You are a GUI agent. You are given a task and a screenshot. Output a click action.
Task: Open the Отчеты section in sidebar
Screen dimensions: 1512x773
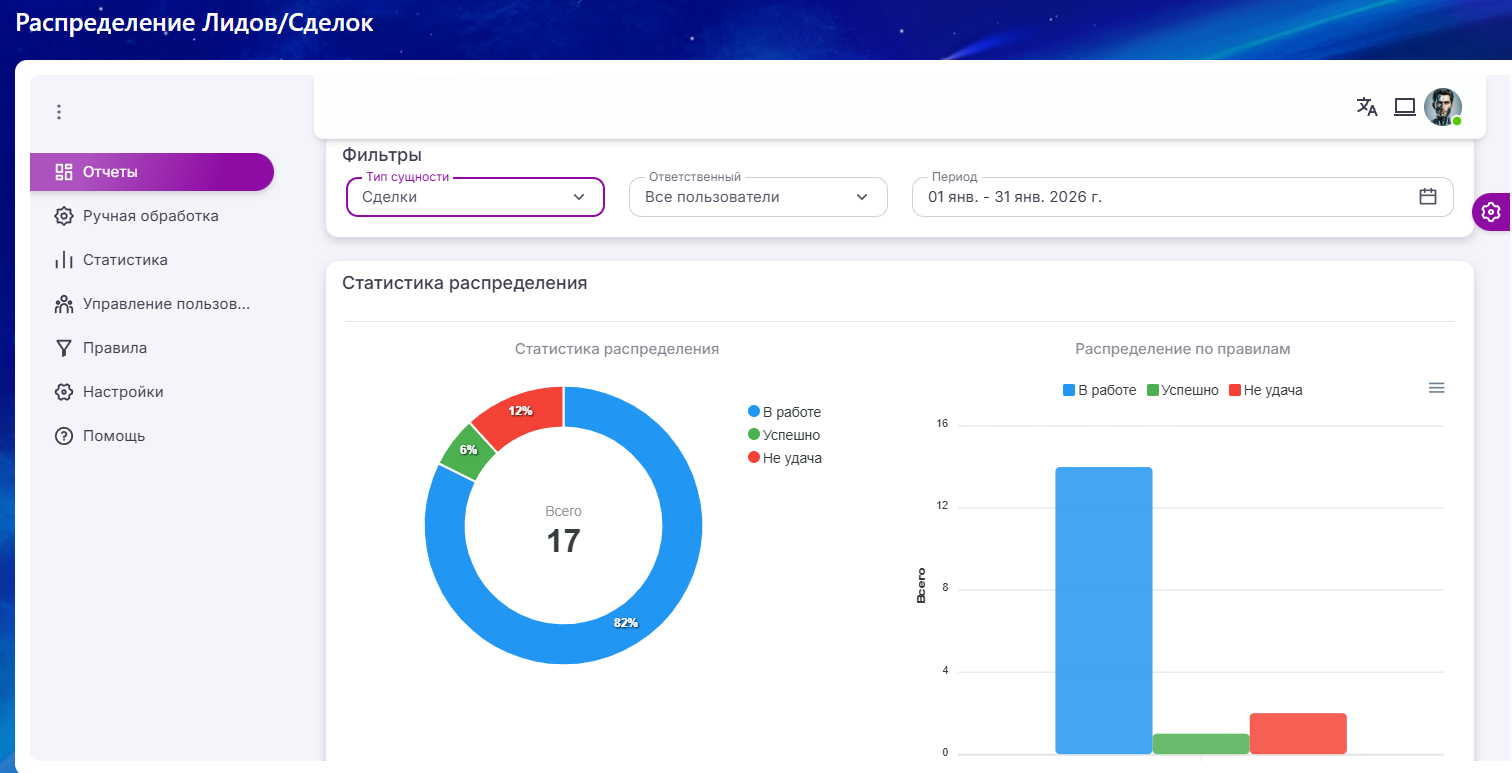pos(151,172)
